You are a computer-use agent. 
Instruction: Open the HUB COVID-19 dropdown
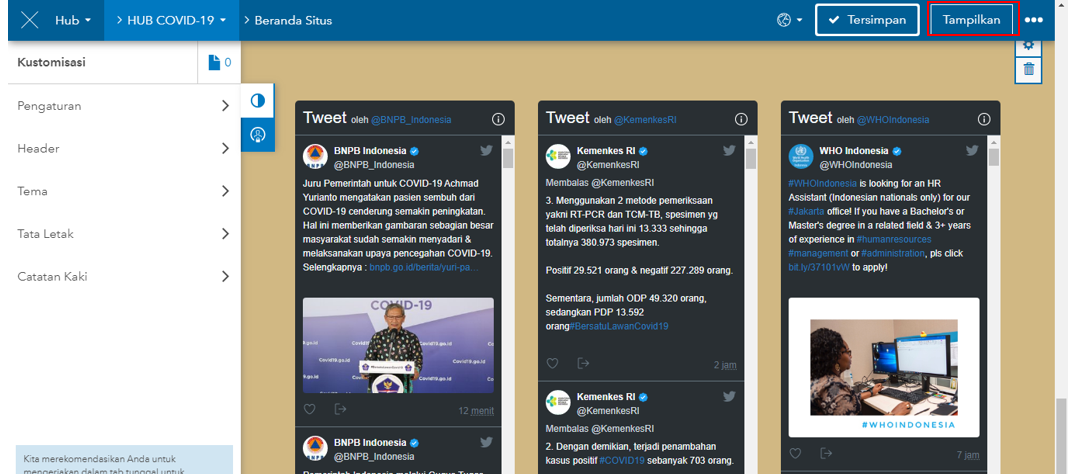171,20
